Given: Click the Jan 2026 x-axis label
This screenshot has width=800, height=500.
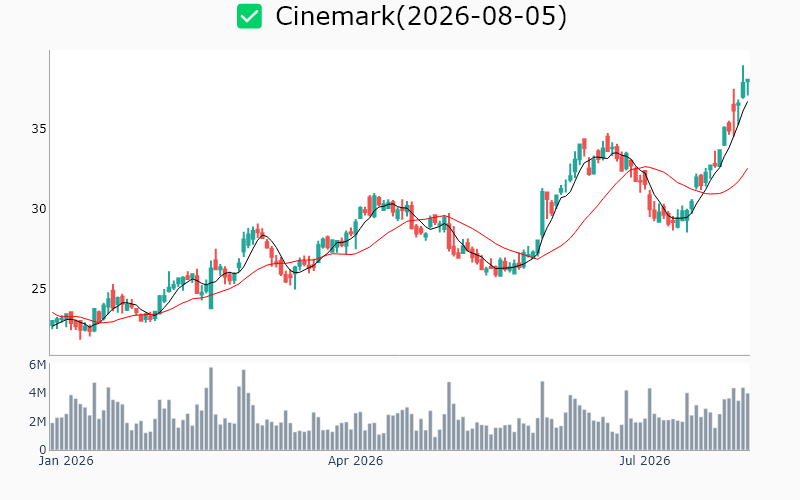Looking at the screenshot, I should [x=66, y=461].
